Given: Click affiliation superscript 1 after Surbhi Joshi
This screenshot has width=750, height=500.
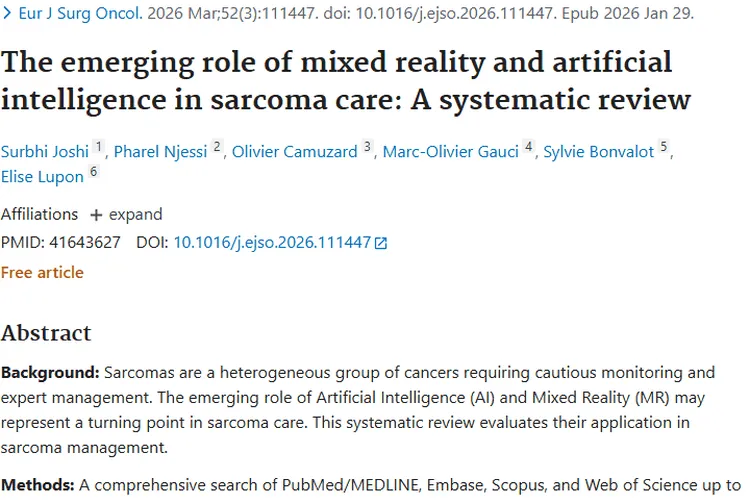Looking at the screenshot, I should click(x=99, y=147).
